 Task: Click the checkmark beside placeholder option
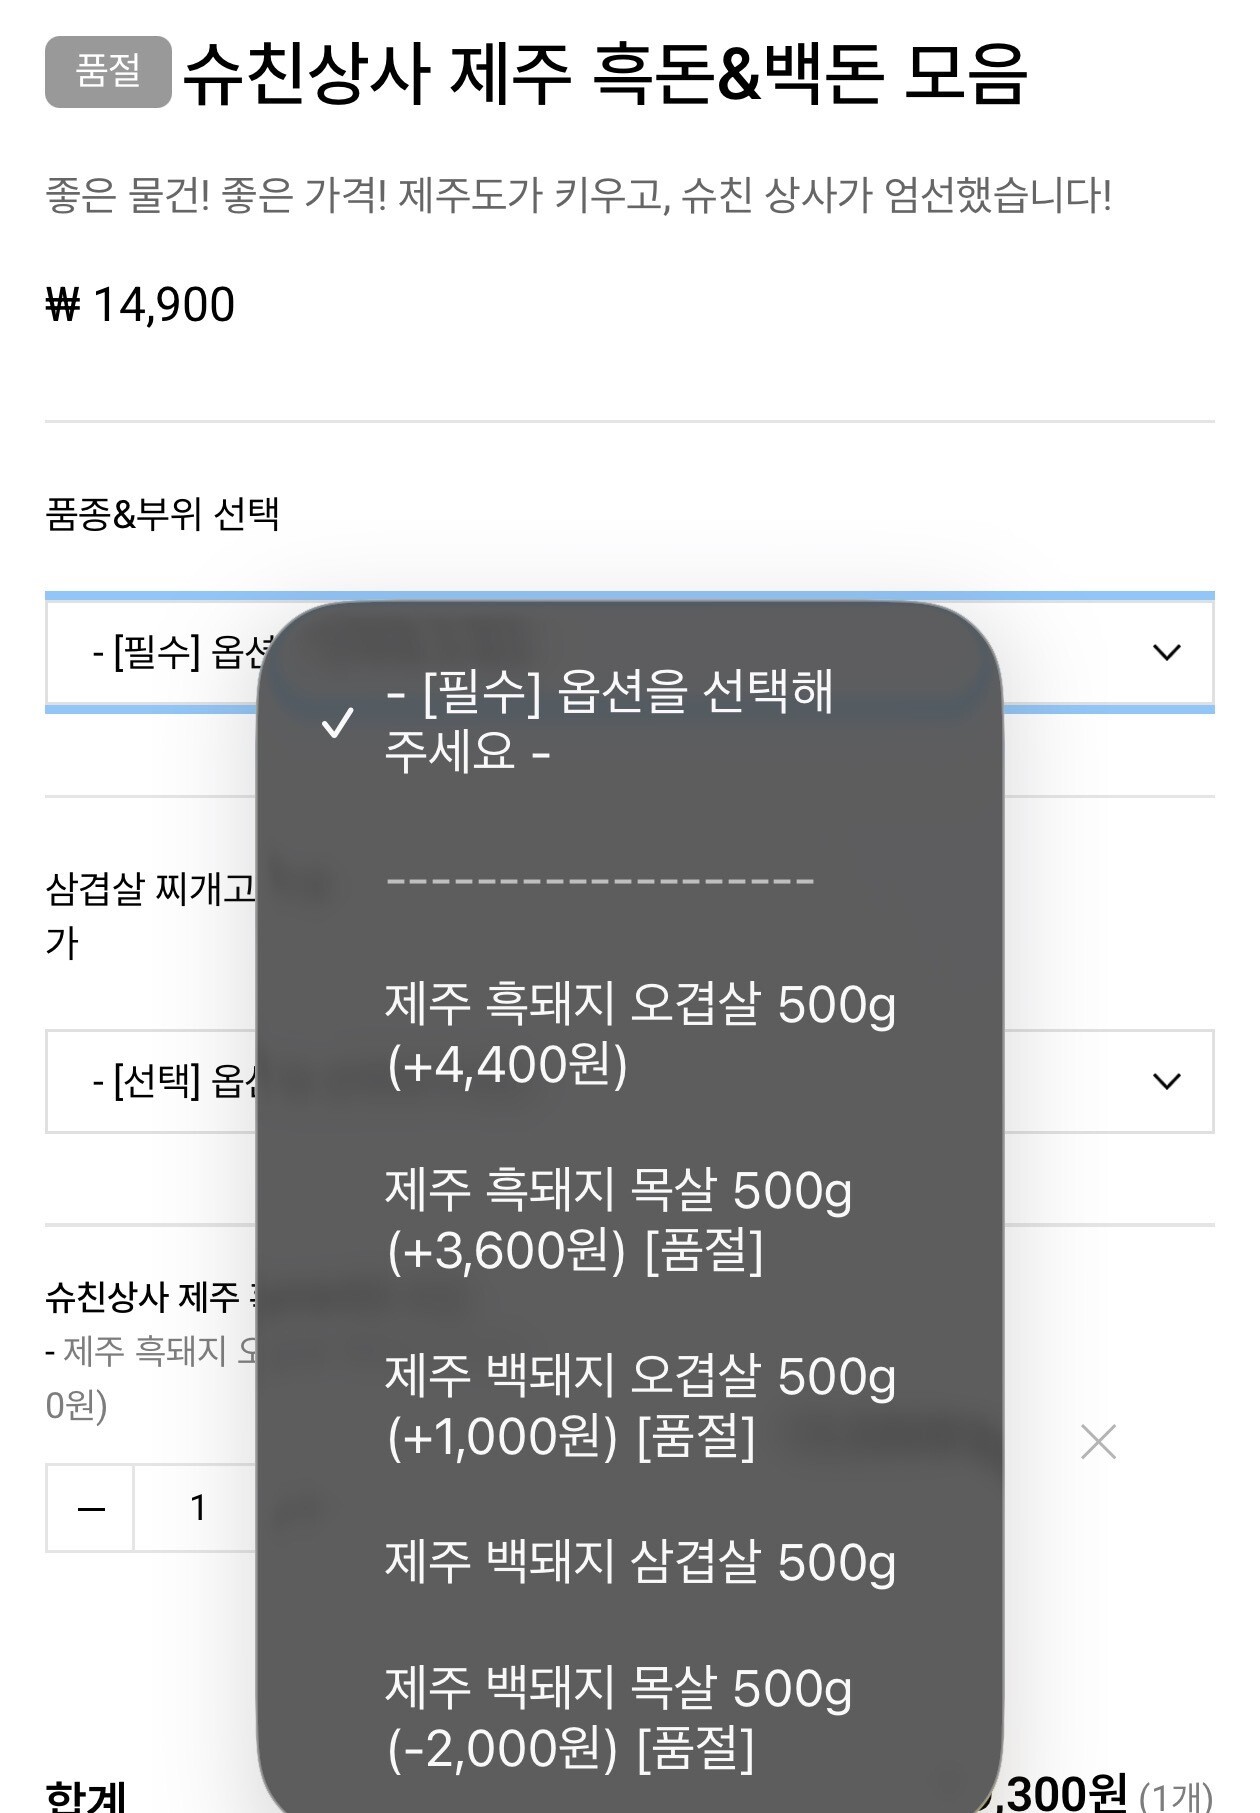[x=337, y=721]
